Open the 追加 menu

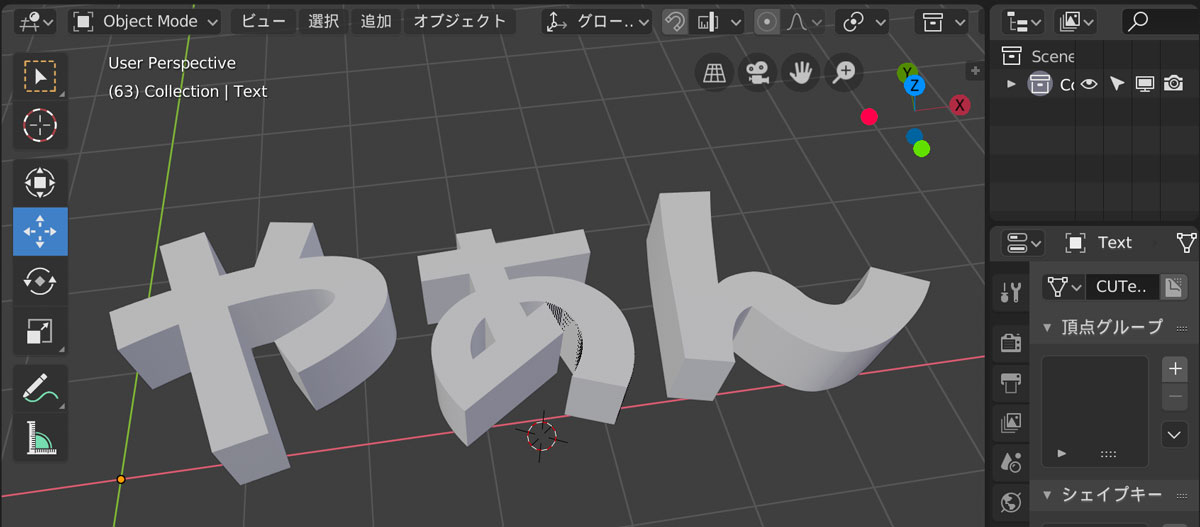[x=376, y=21]
